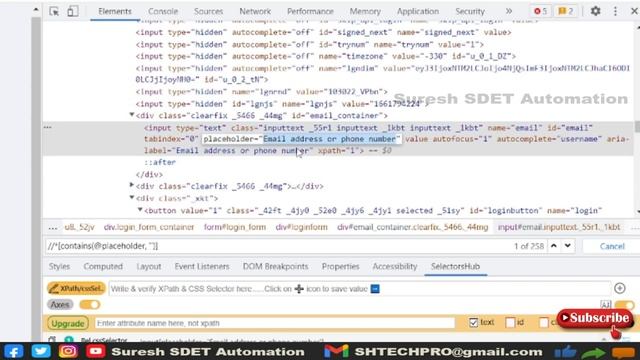Open the Performance tab
The image size is (640, 360).
(x=310, y=11)
